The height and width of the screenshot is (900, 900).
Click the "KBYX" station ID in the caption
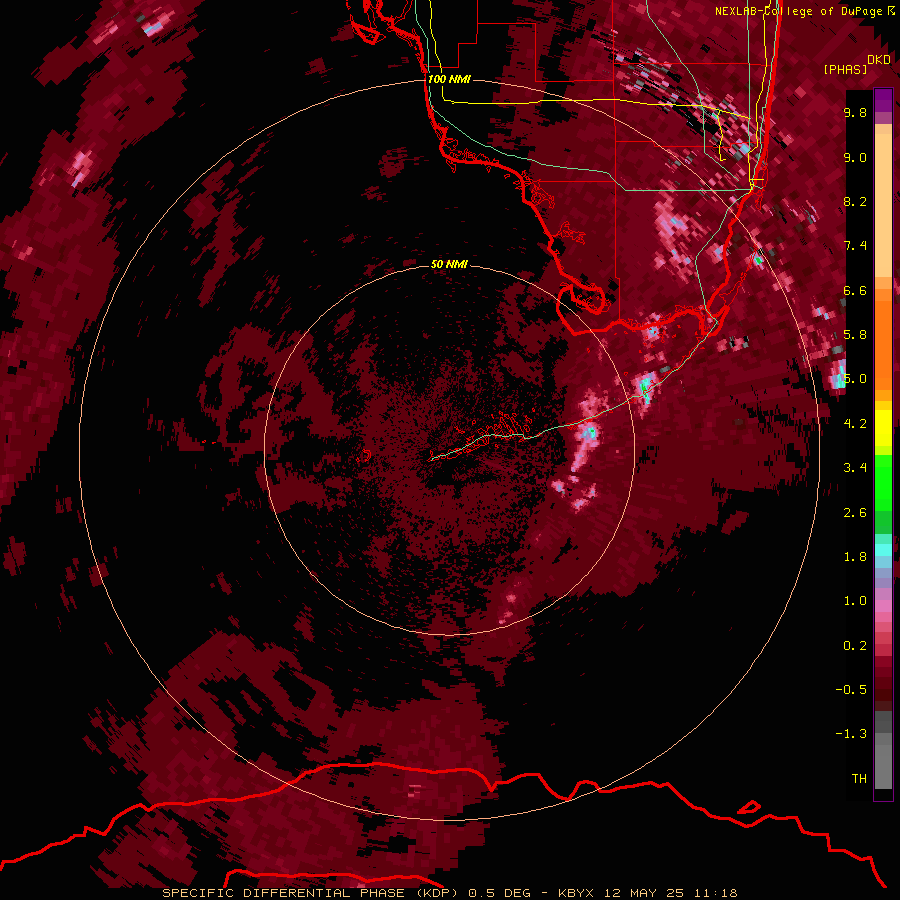576,893
